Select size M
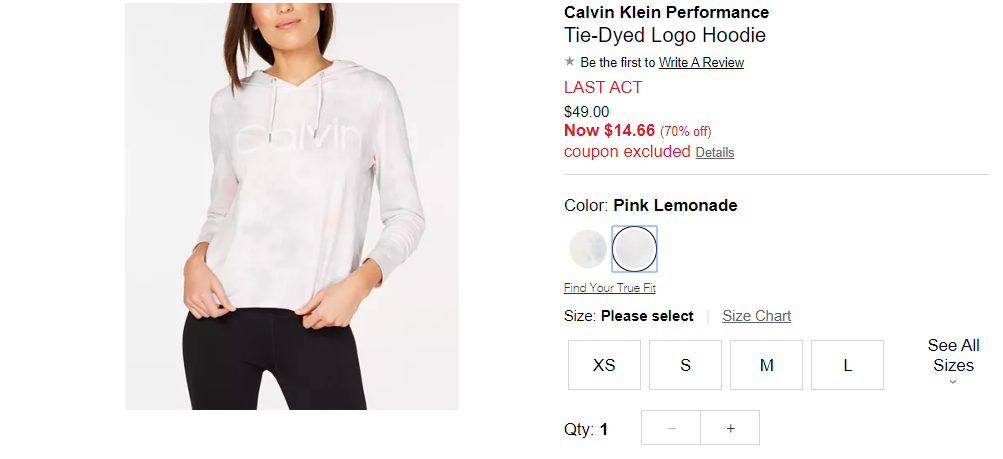Viewport: 1003px width, 459px height. 766,365
